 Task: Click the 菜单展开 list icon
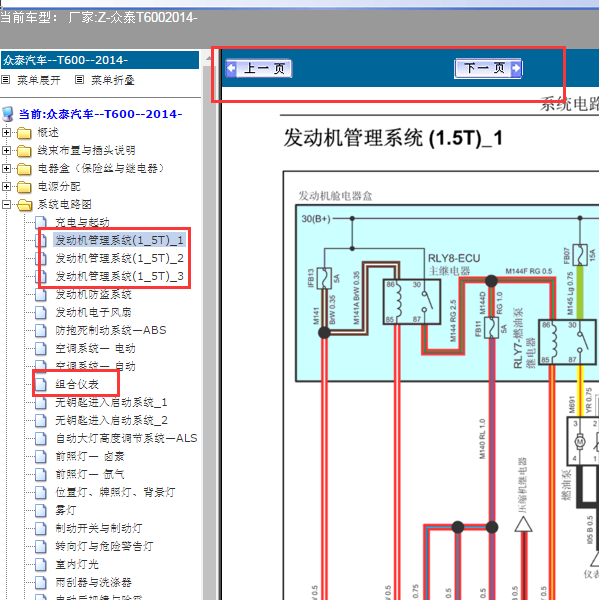[6, 80]
